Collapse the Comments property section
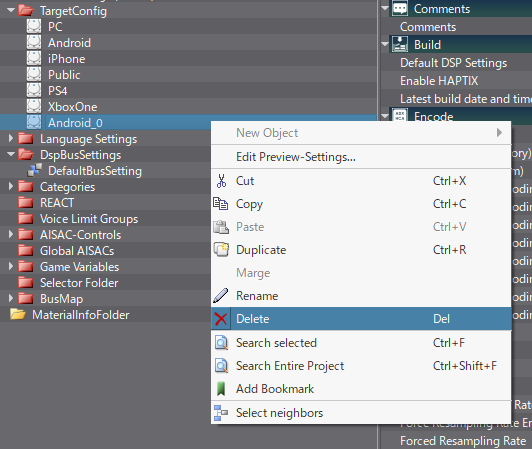This screenshot has height=449, width=532. pos(385,8)
